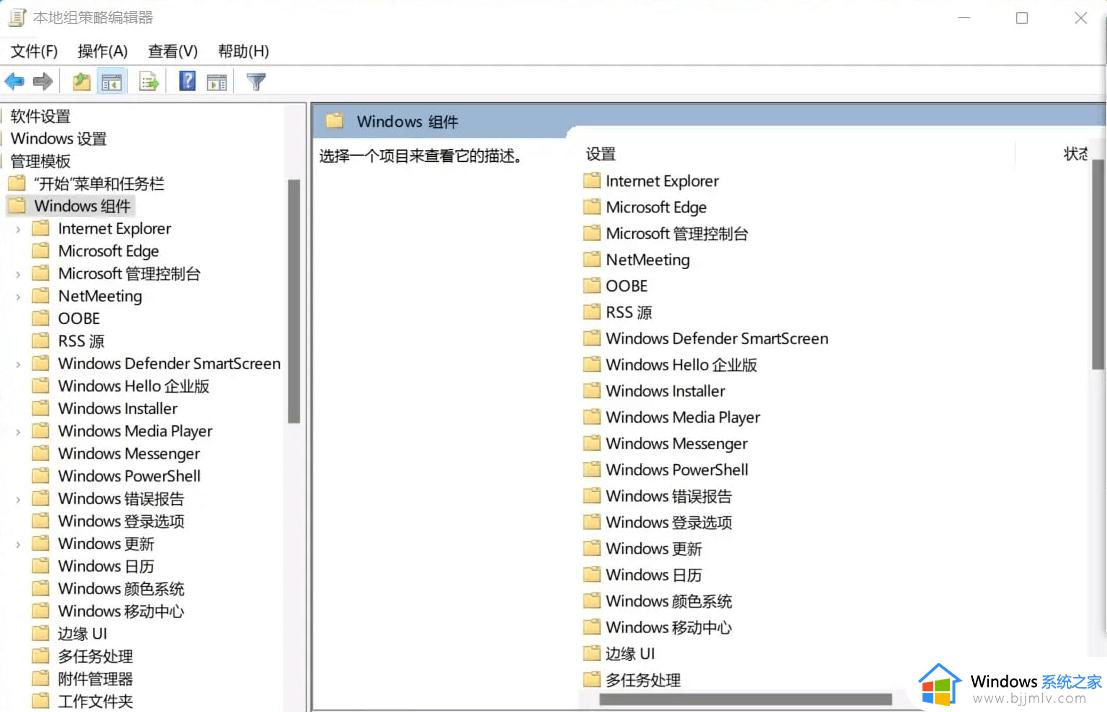Select Windows PowerShell in settings list

(677, 470)
